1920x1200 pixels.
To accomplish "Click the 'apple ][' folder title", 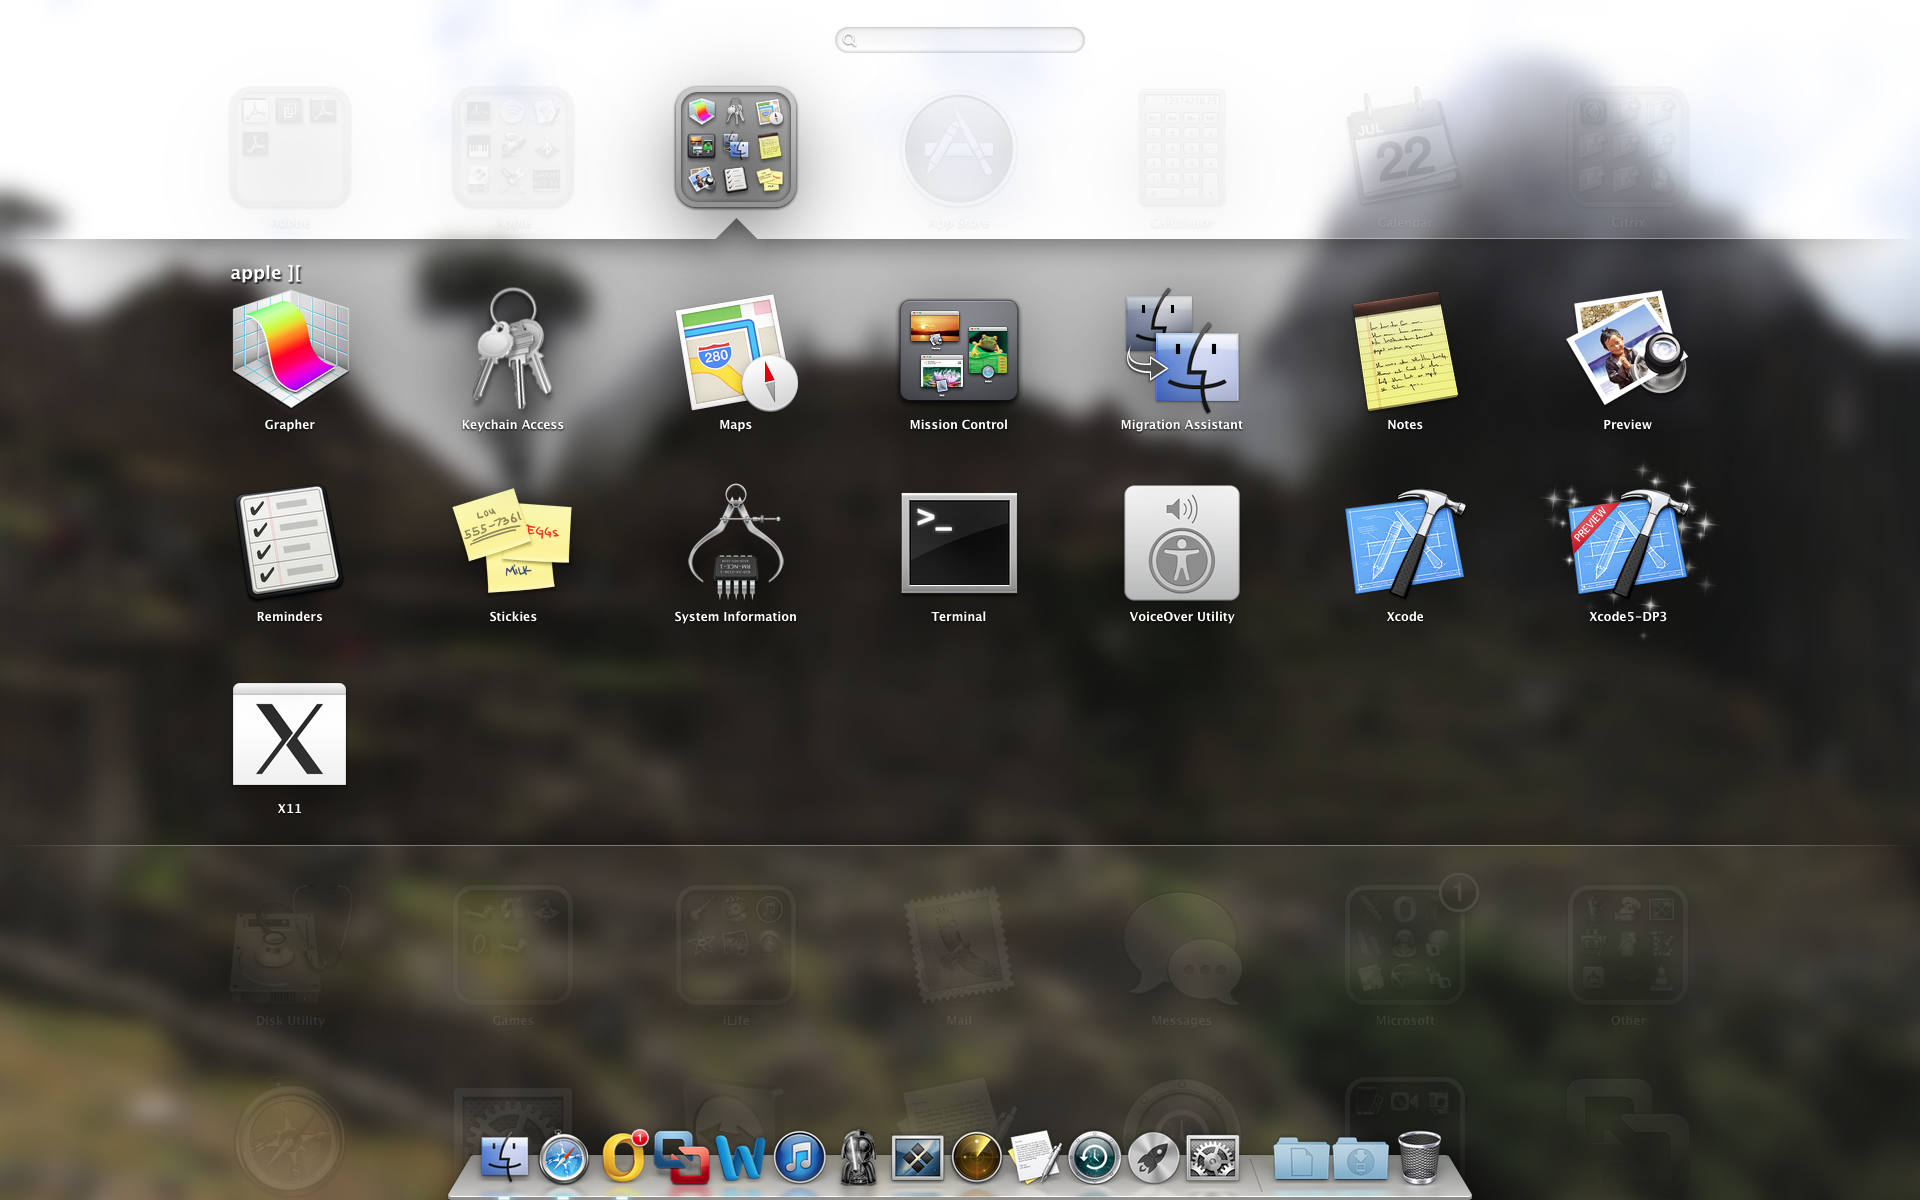I will pos(266,273).
